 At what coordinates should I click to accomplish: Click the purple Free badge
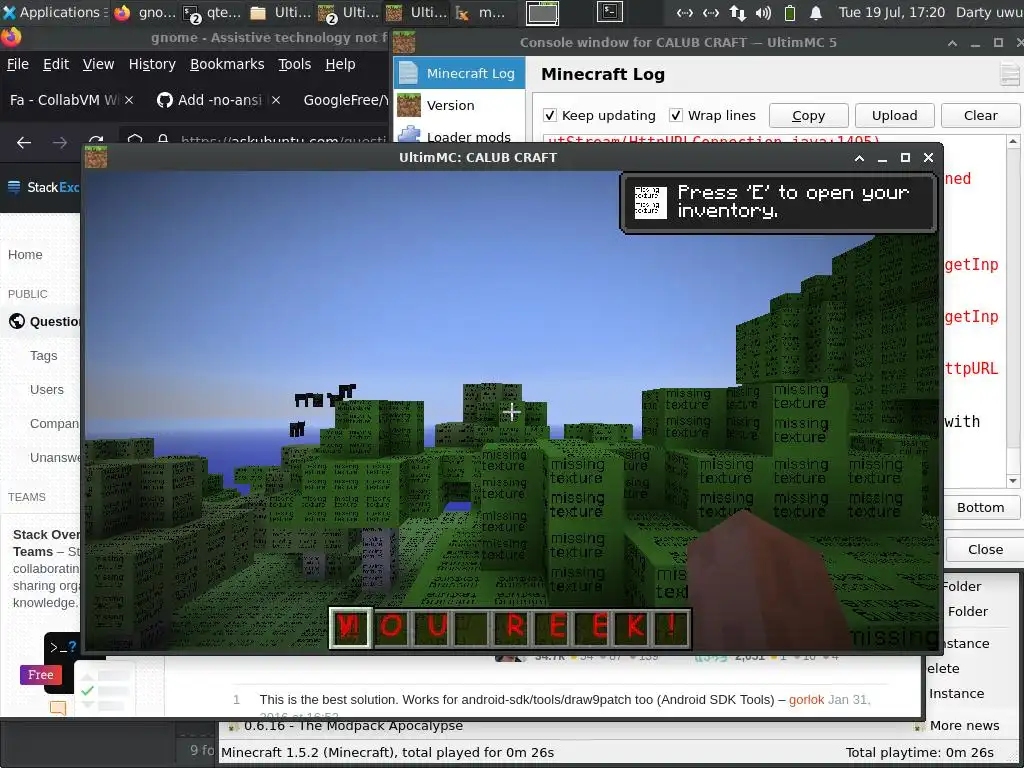(40, 675)
